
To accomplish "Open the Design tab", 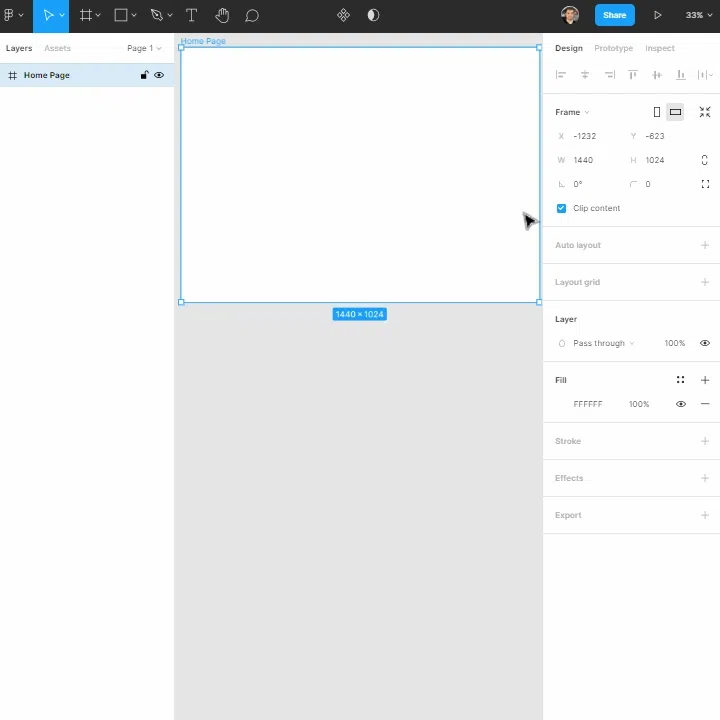I will [x=568, y=48].
